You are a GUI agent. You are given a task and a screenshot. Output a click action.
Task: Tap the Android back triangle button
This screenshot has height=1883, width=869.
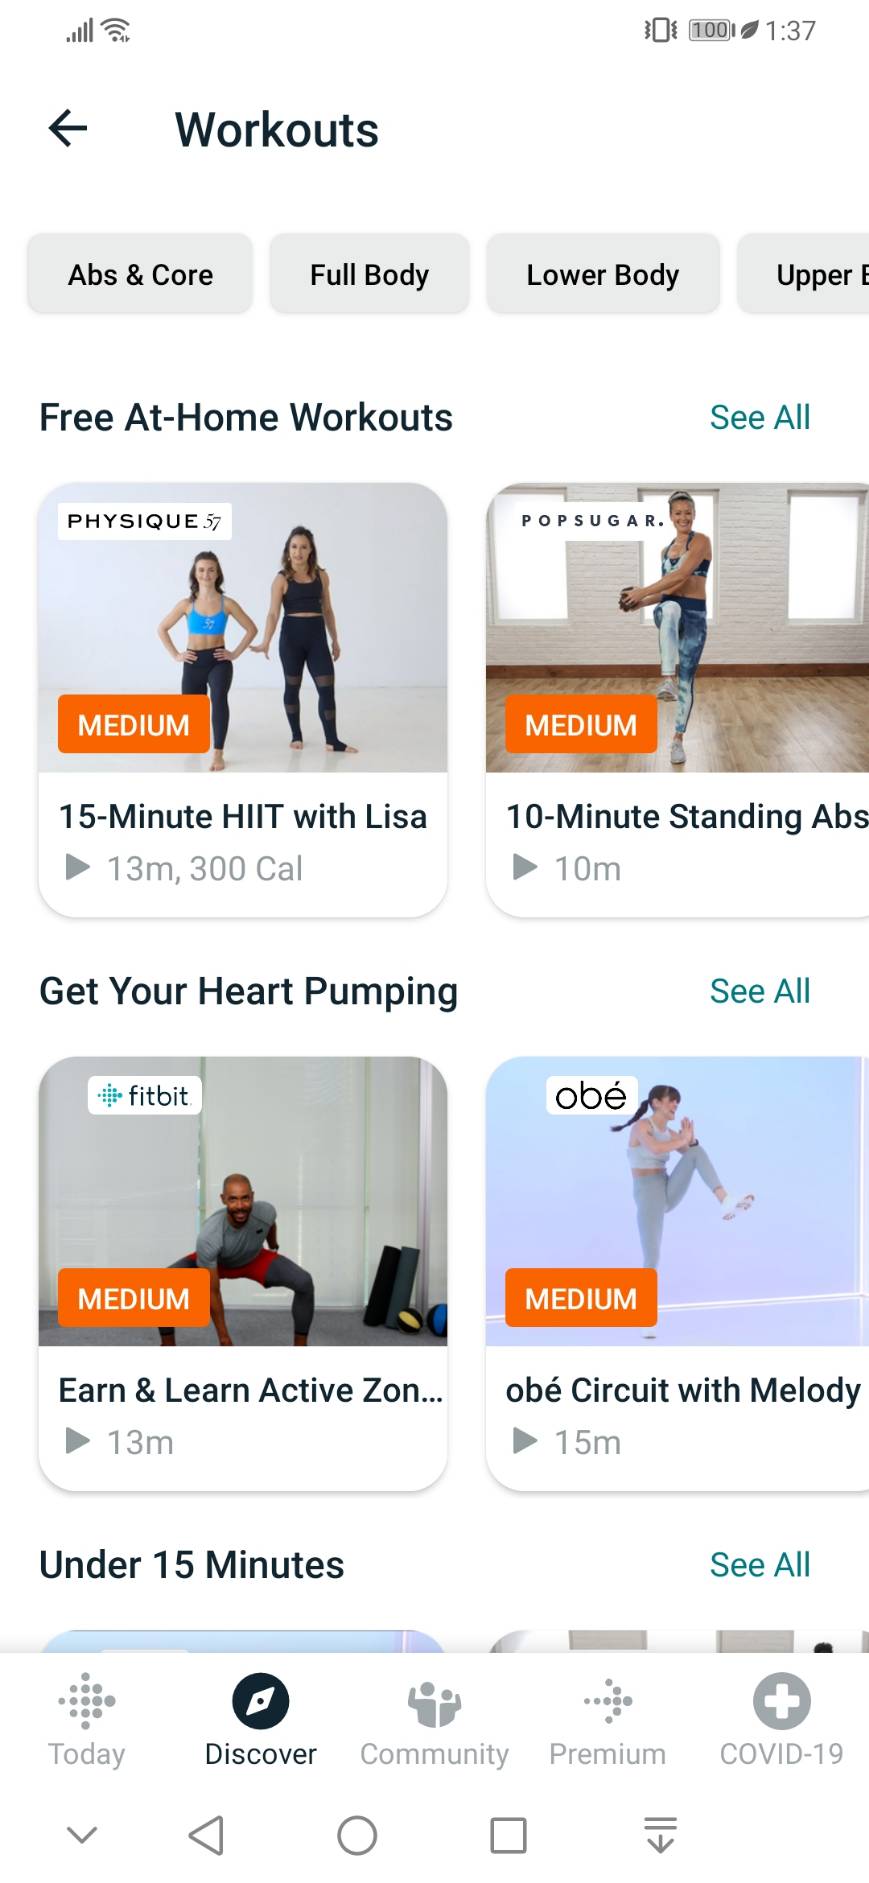click(x=207, y=1835)
